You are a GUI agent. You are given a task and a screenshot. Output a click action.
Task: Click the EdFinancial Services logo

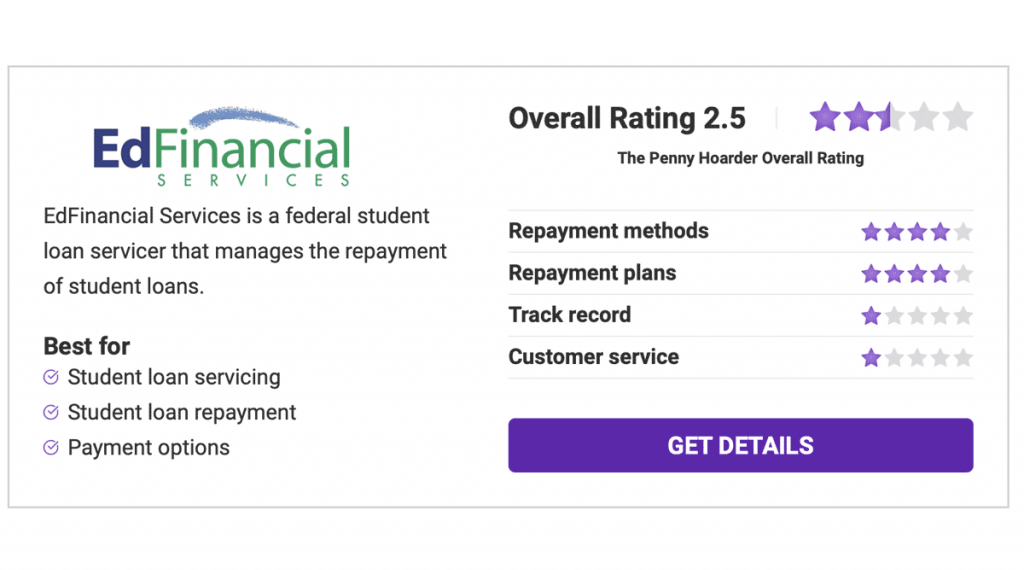point(221,148)
